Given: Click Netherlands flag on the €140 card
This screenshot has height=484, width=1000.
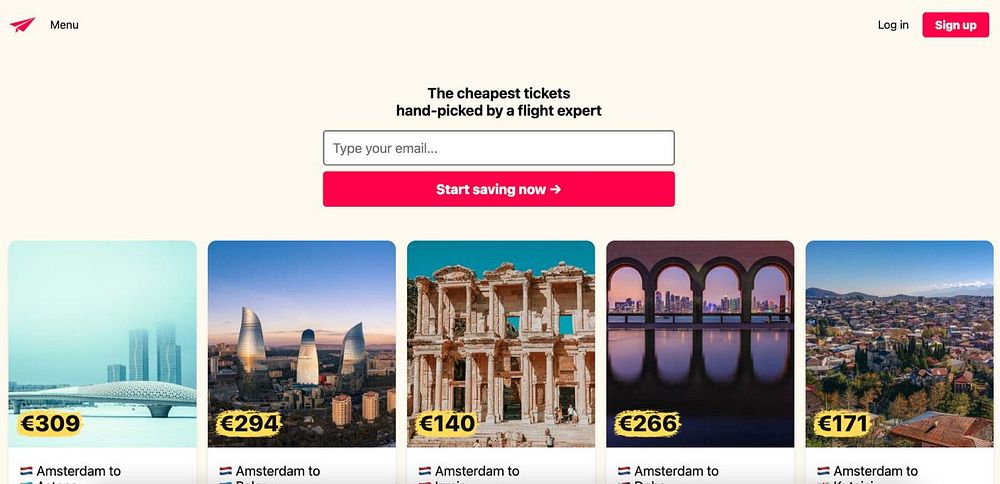Looking at the screenshot, I should [x=425, y=471].
